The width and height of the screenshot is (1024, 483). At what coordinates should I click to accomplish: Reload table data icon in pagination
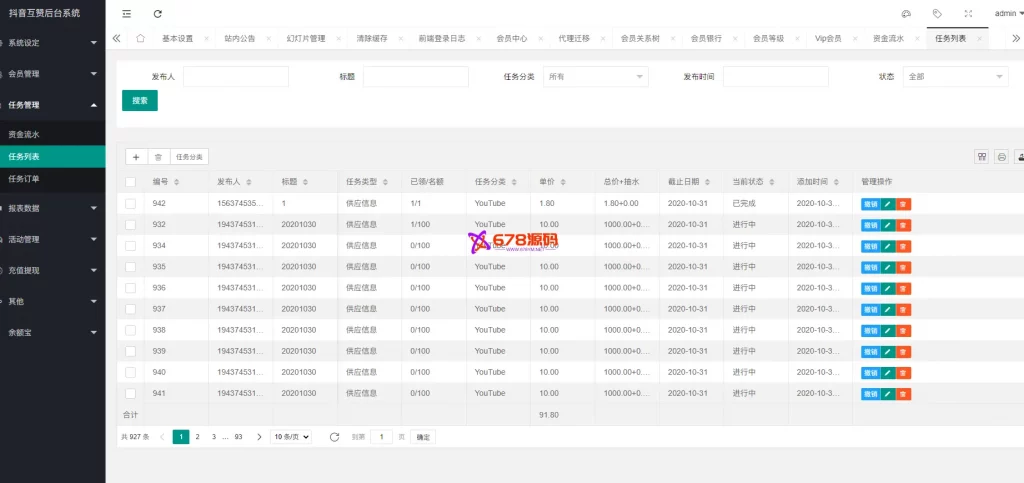[334, 437]
